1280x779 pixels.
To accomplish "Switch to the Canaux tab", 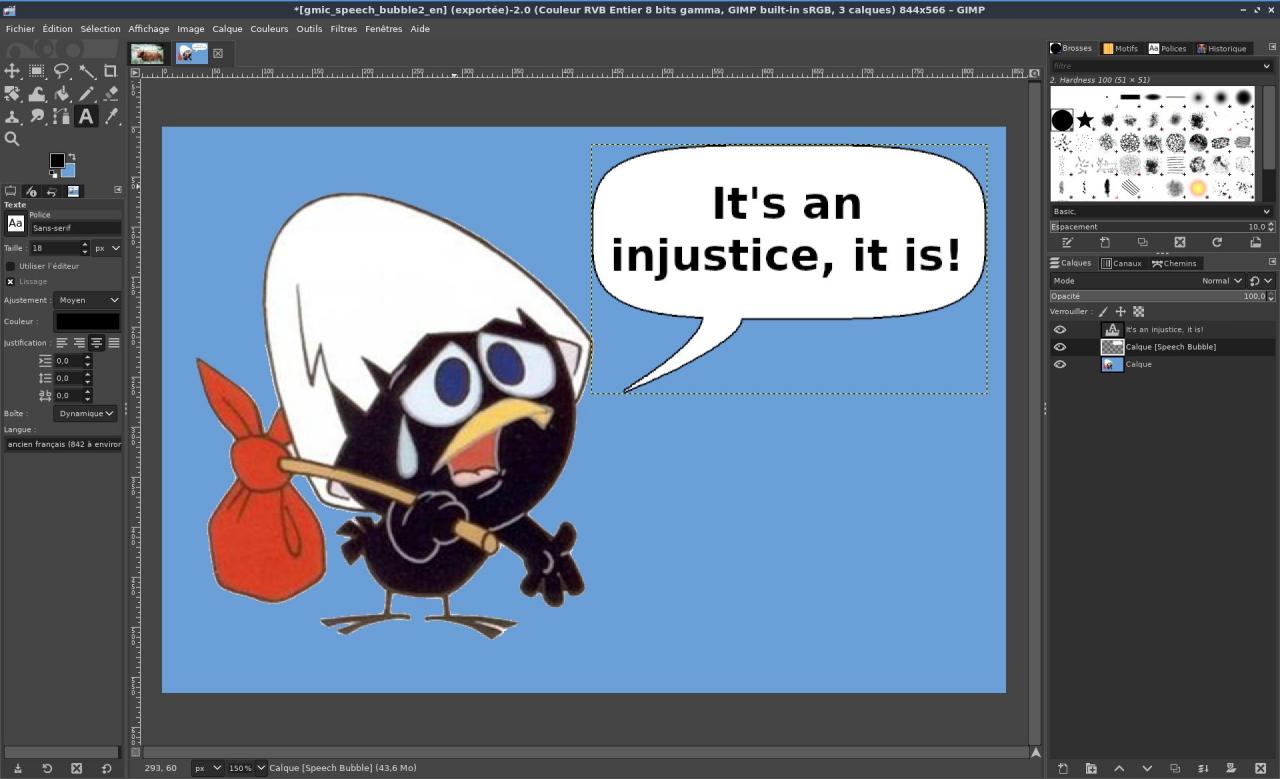I will click(1121, 263).
